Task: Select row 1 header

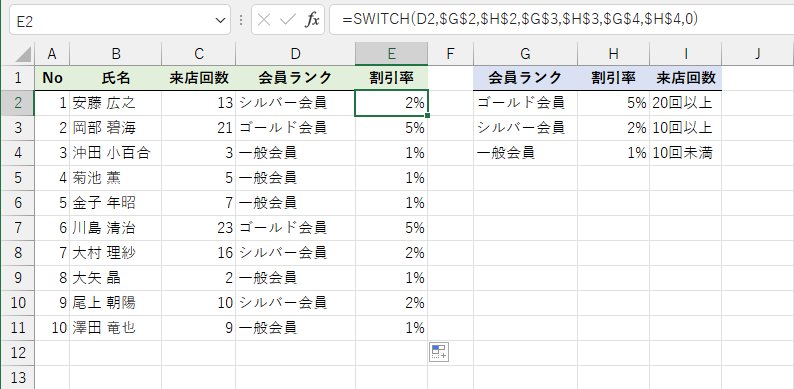Action: [x=18, y=78]
